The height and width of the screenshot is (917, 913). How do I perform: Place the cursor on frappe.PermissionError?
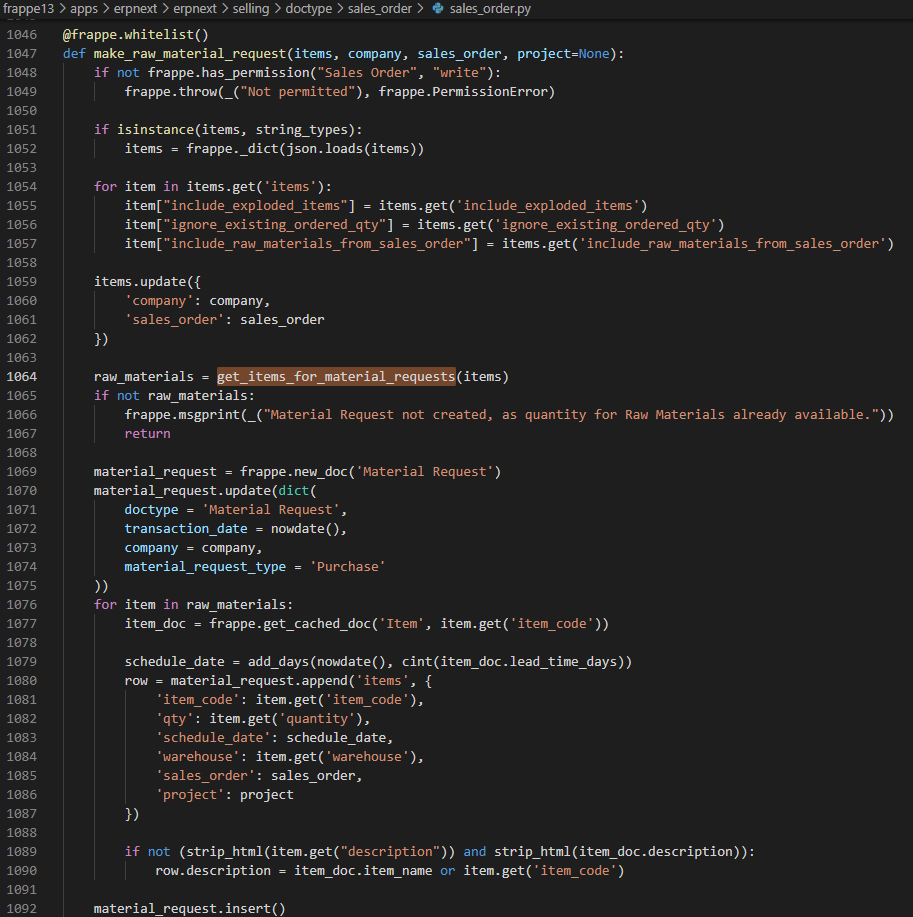(463, 92)
